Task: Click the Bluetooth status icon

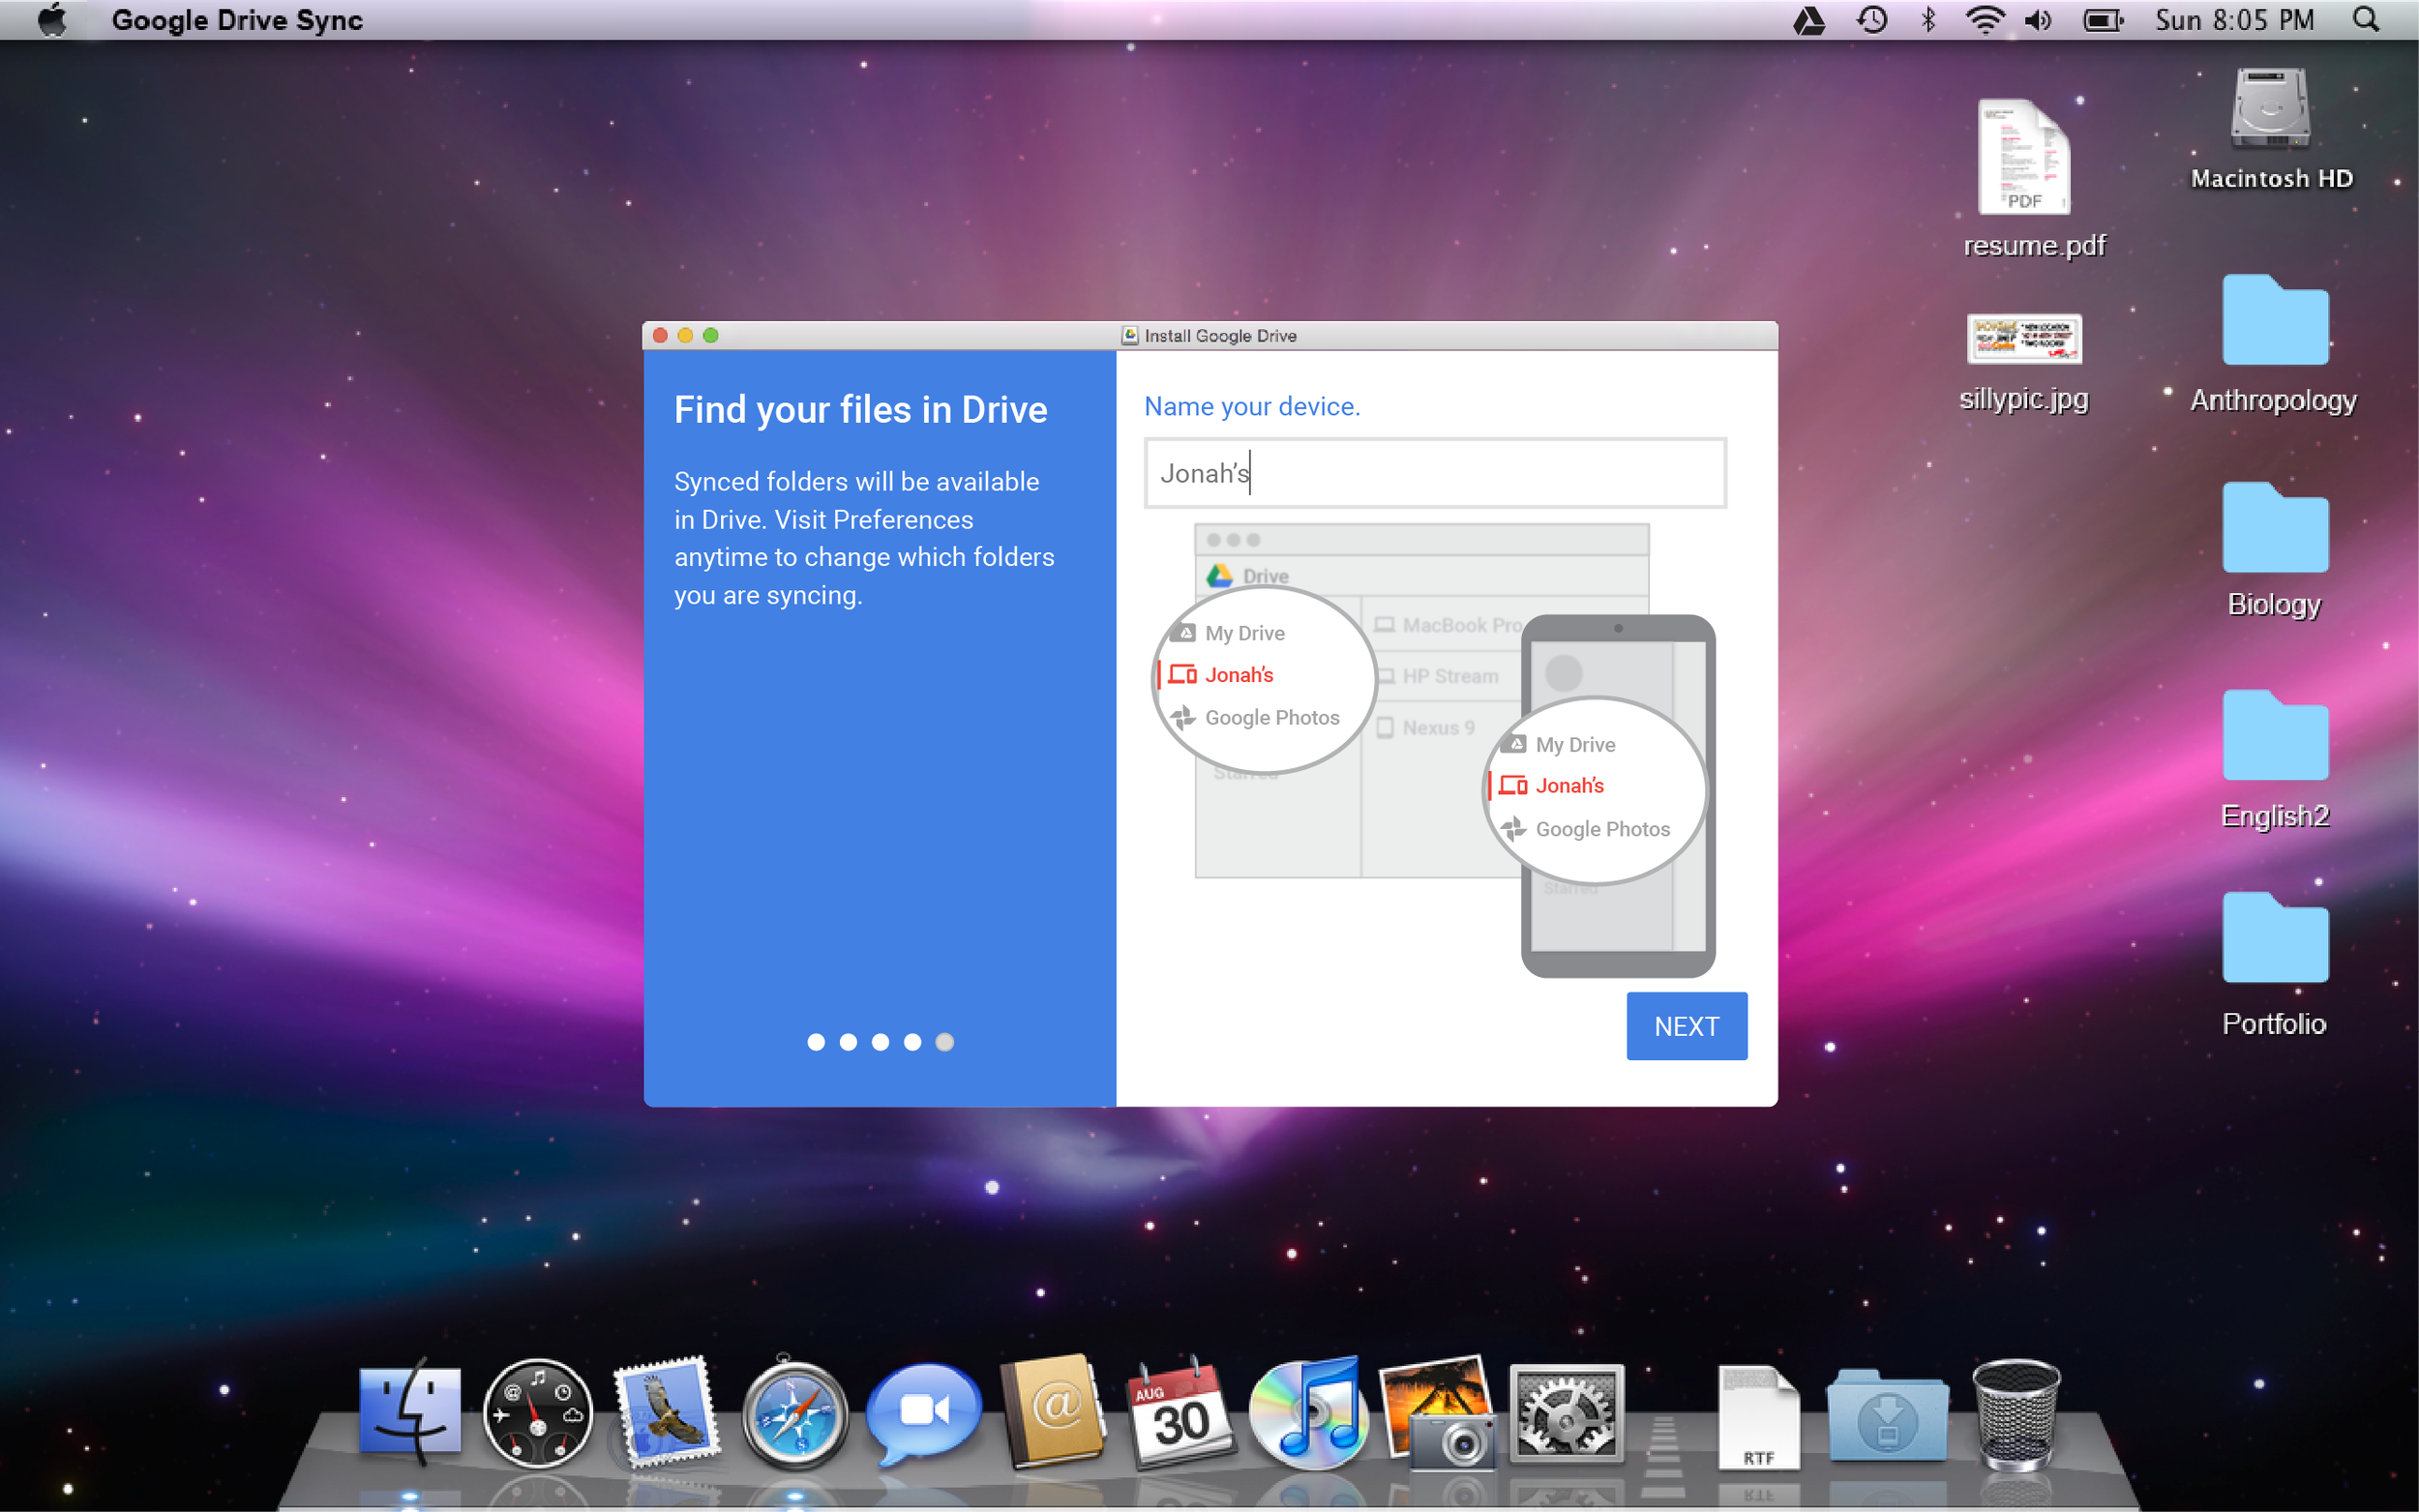Action: (1928, 20)
